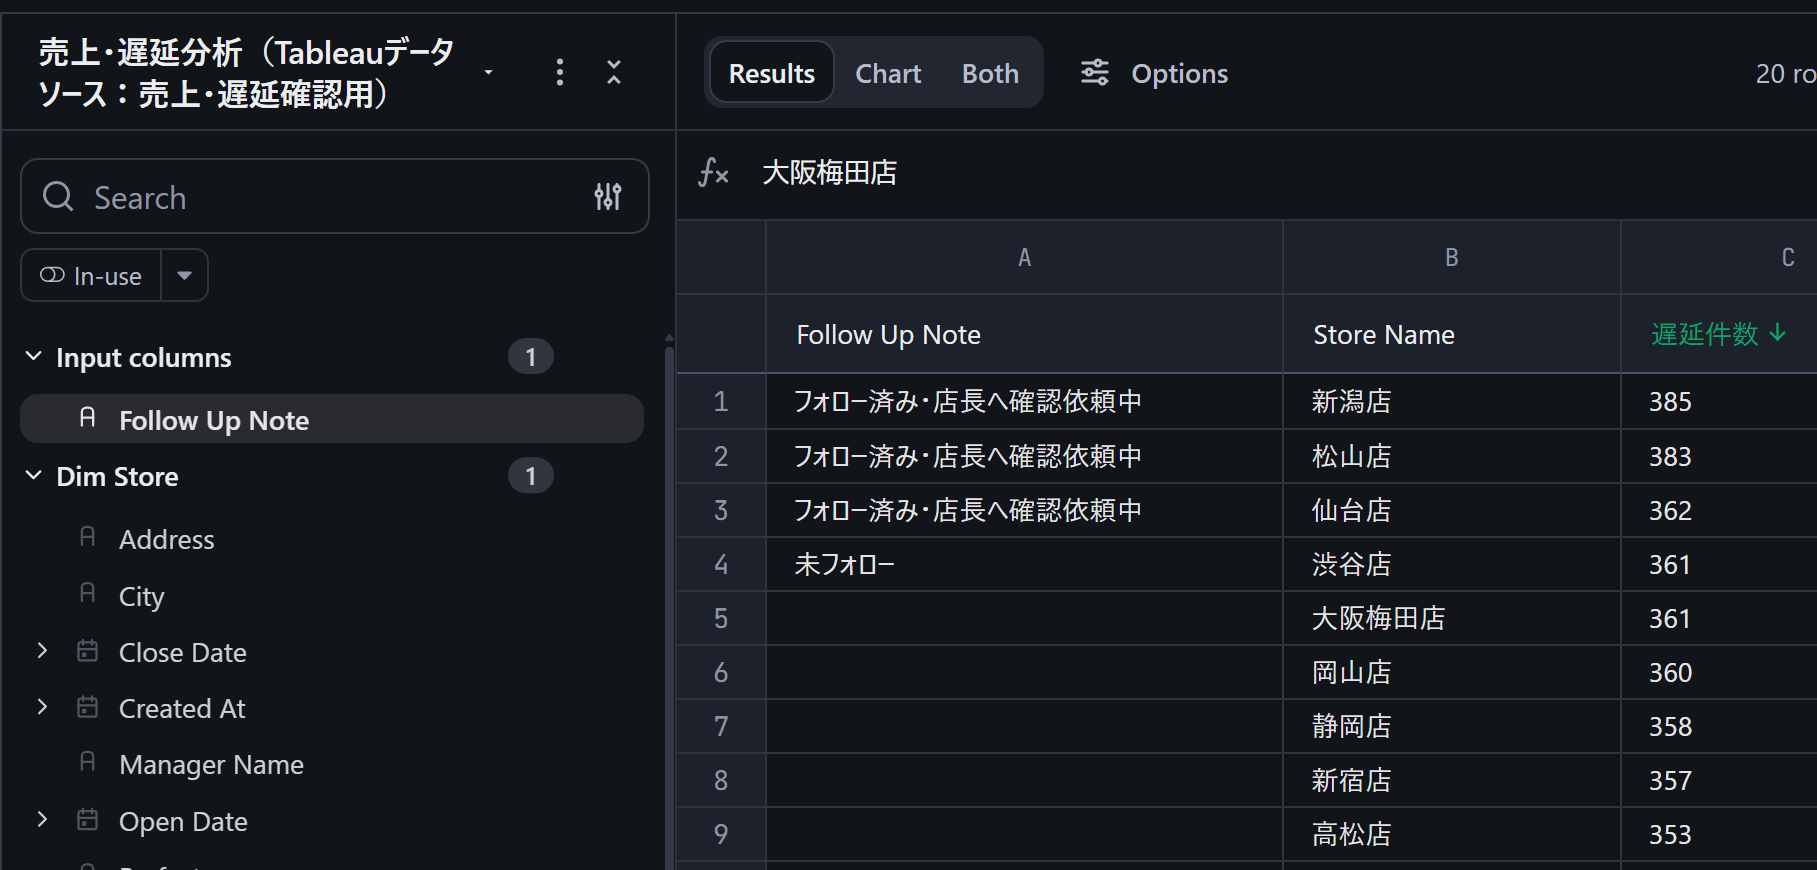This screenshot has width=1817, height=870.
Task: Select the Results tab
Action: [x=772, y=73]
